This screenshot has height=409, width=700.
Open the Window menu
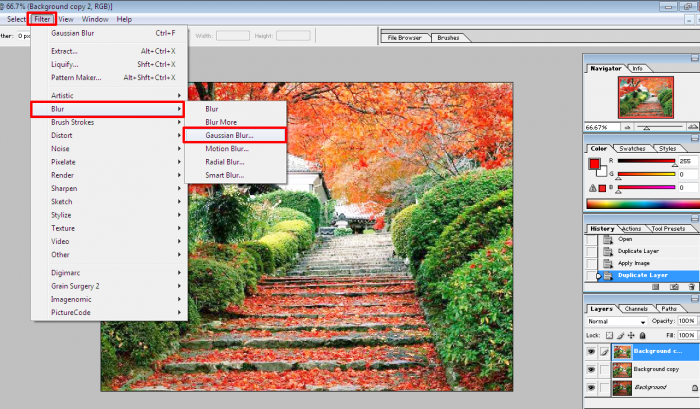[x=95, y=19]
